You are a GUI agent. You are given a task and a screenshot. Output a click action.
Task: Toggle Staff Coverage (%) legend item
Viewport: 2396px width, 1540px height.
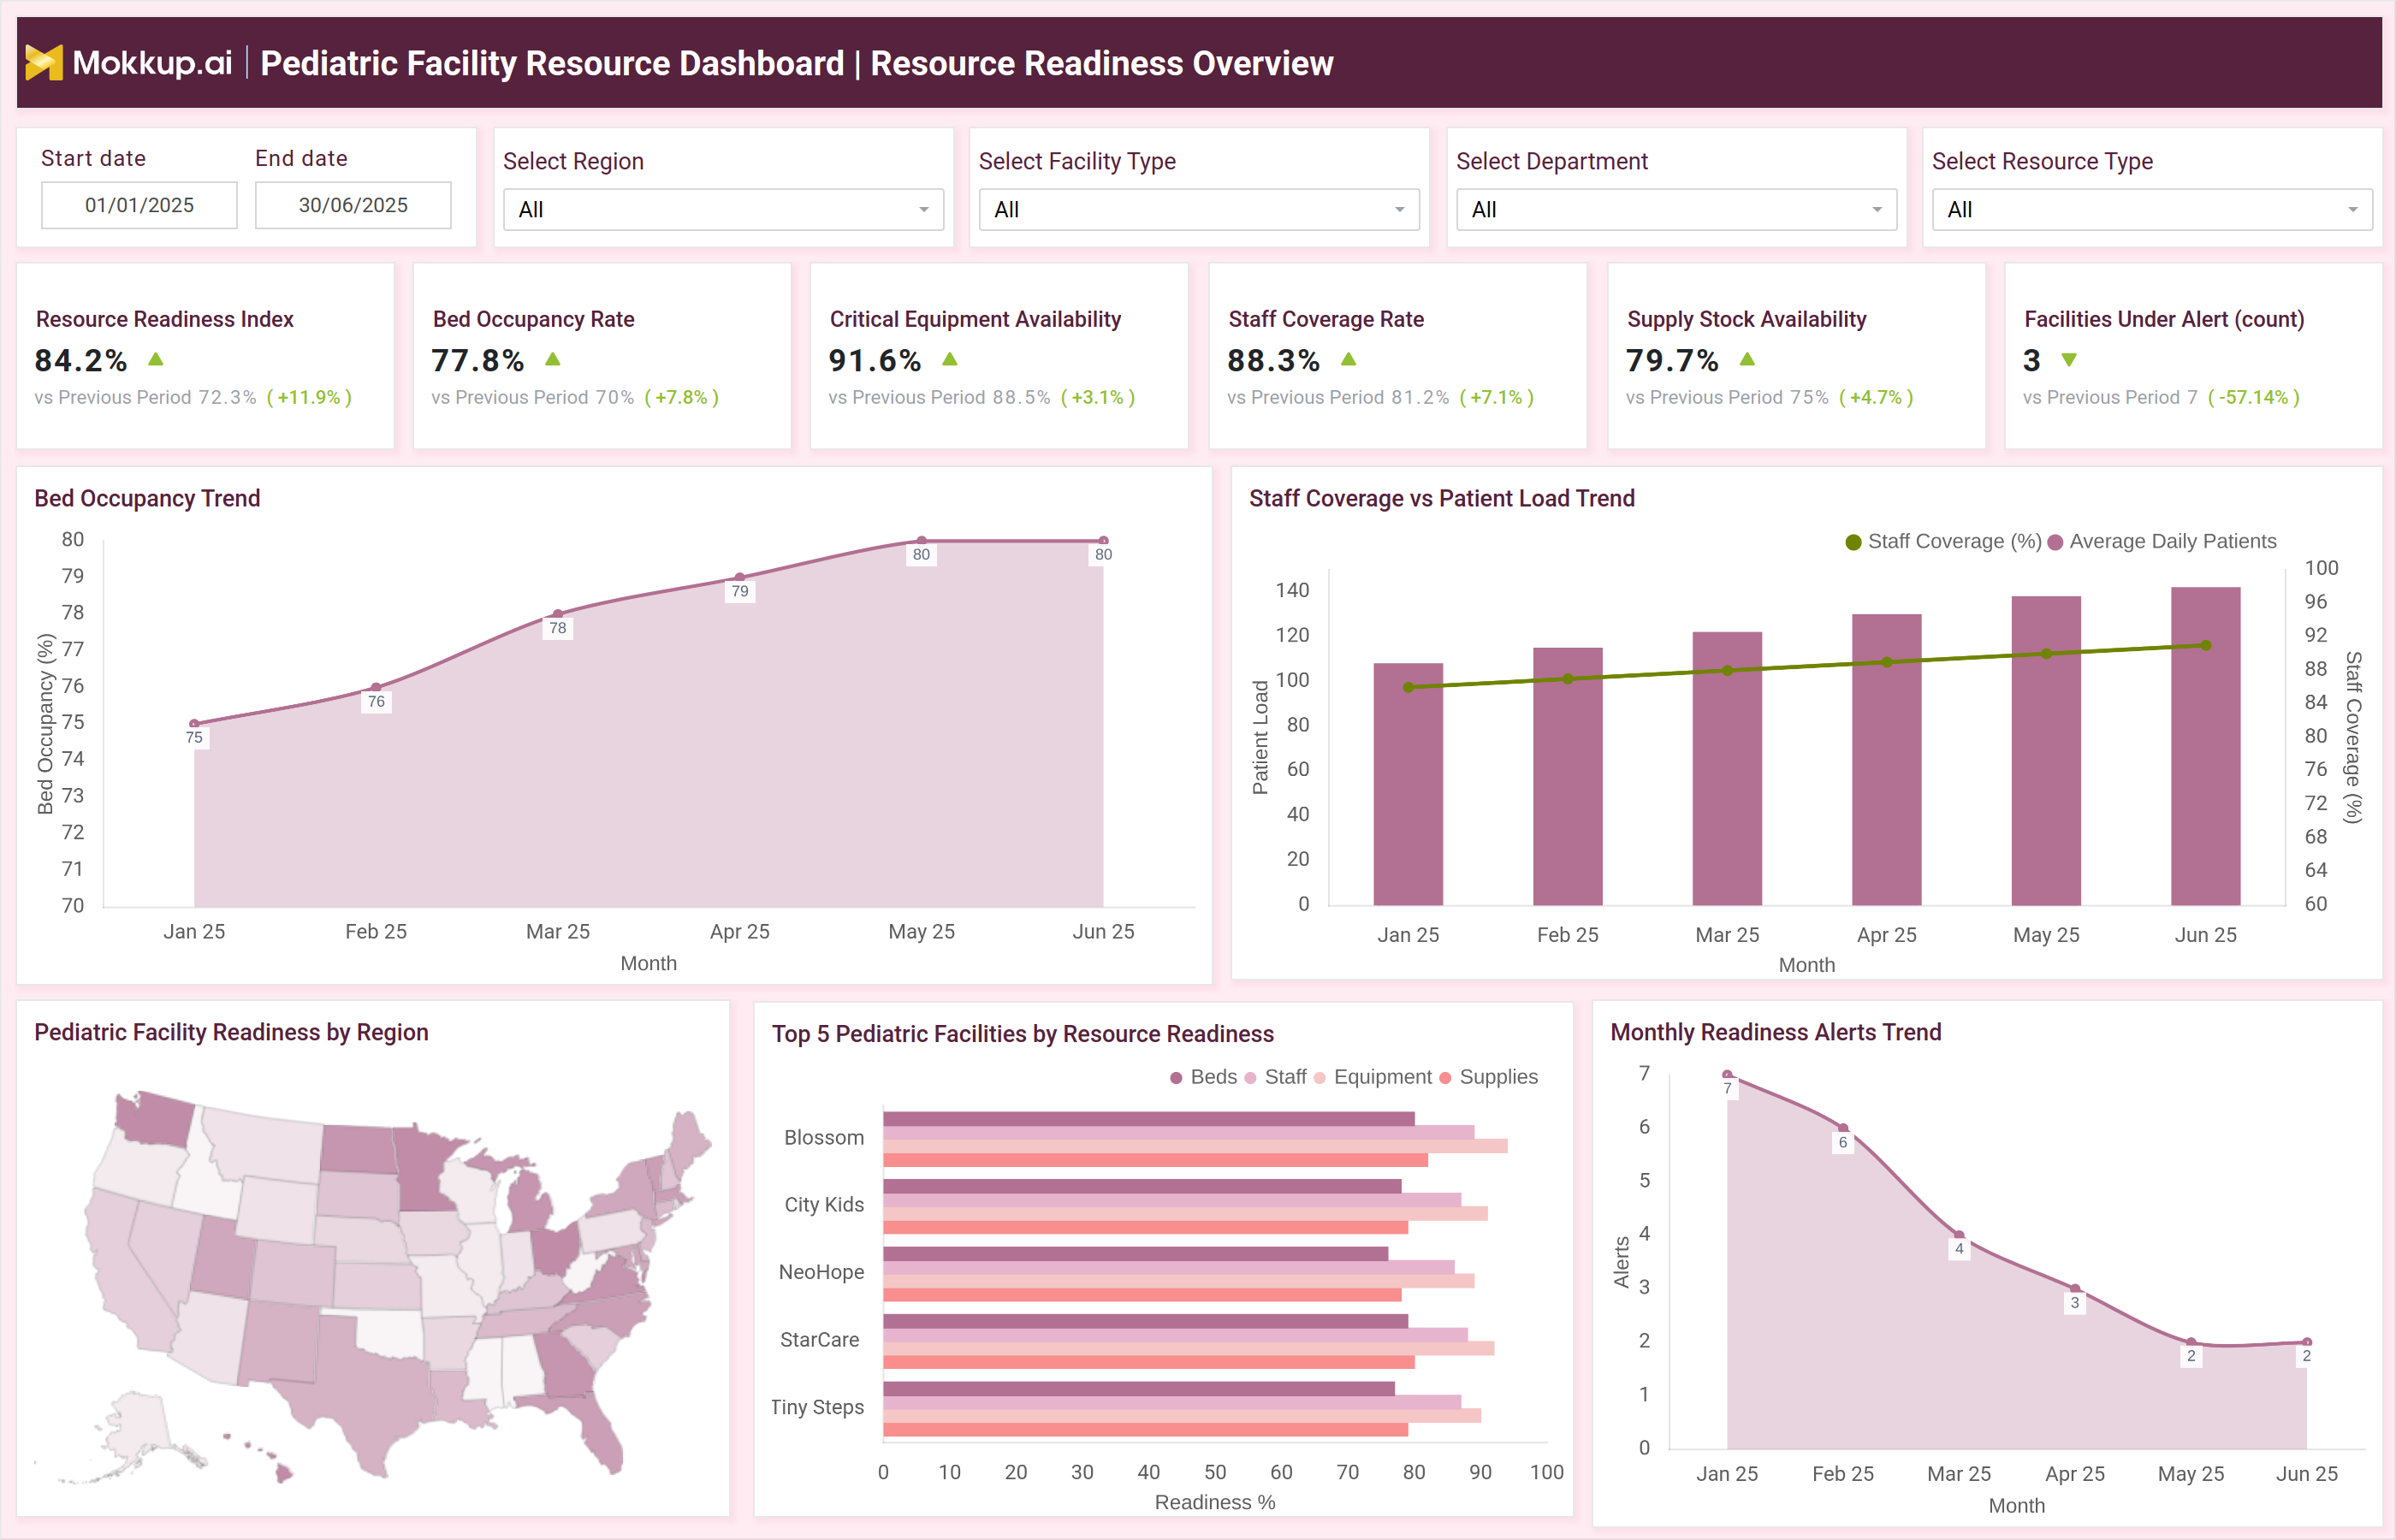pos(1943,541)
